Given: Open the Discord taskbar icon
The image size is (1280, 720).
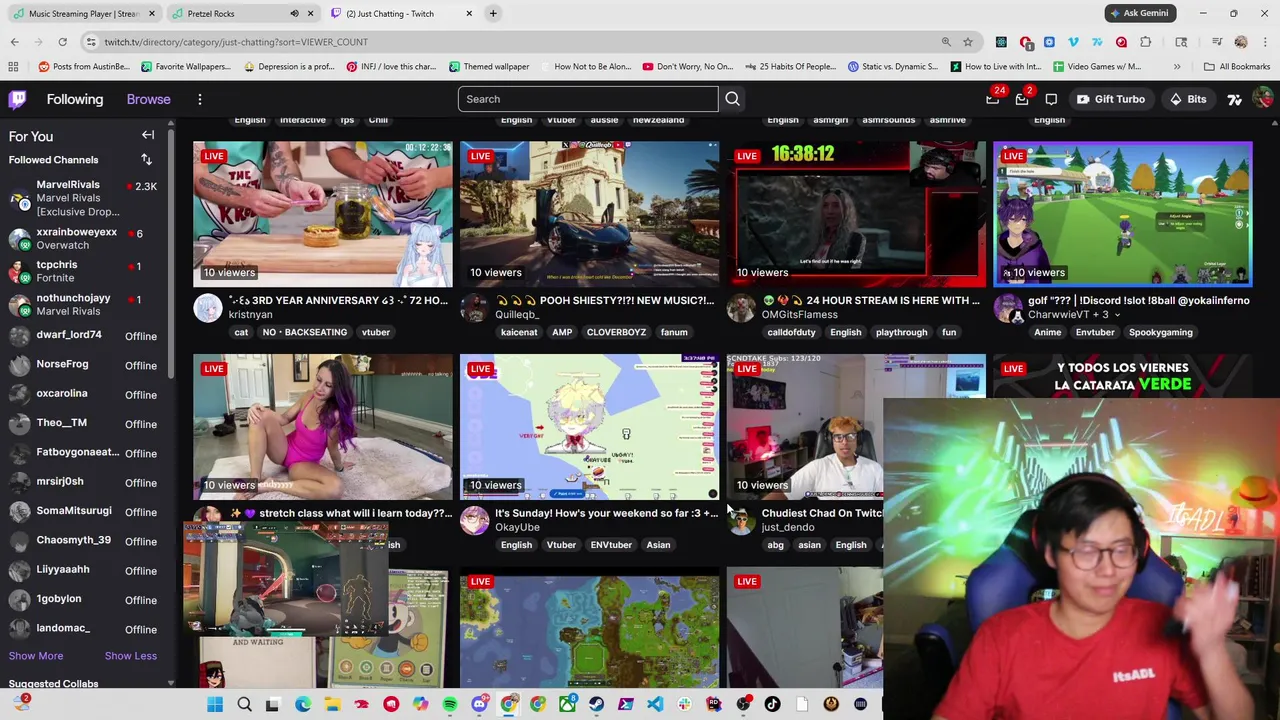Looking at the screenshot, I should pos(479,705).
